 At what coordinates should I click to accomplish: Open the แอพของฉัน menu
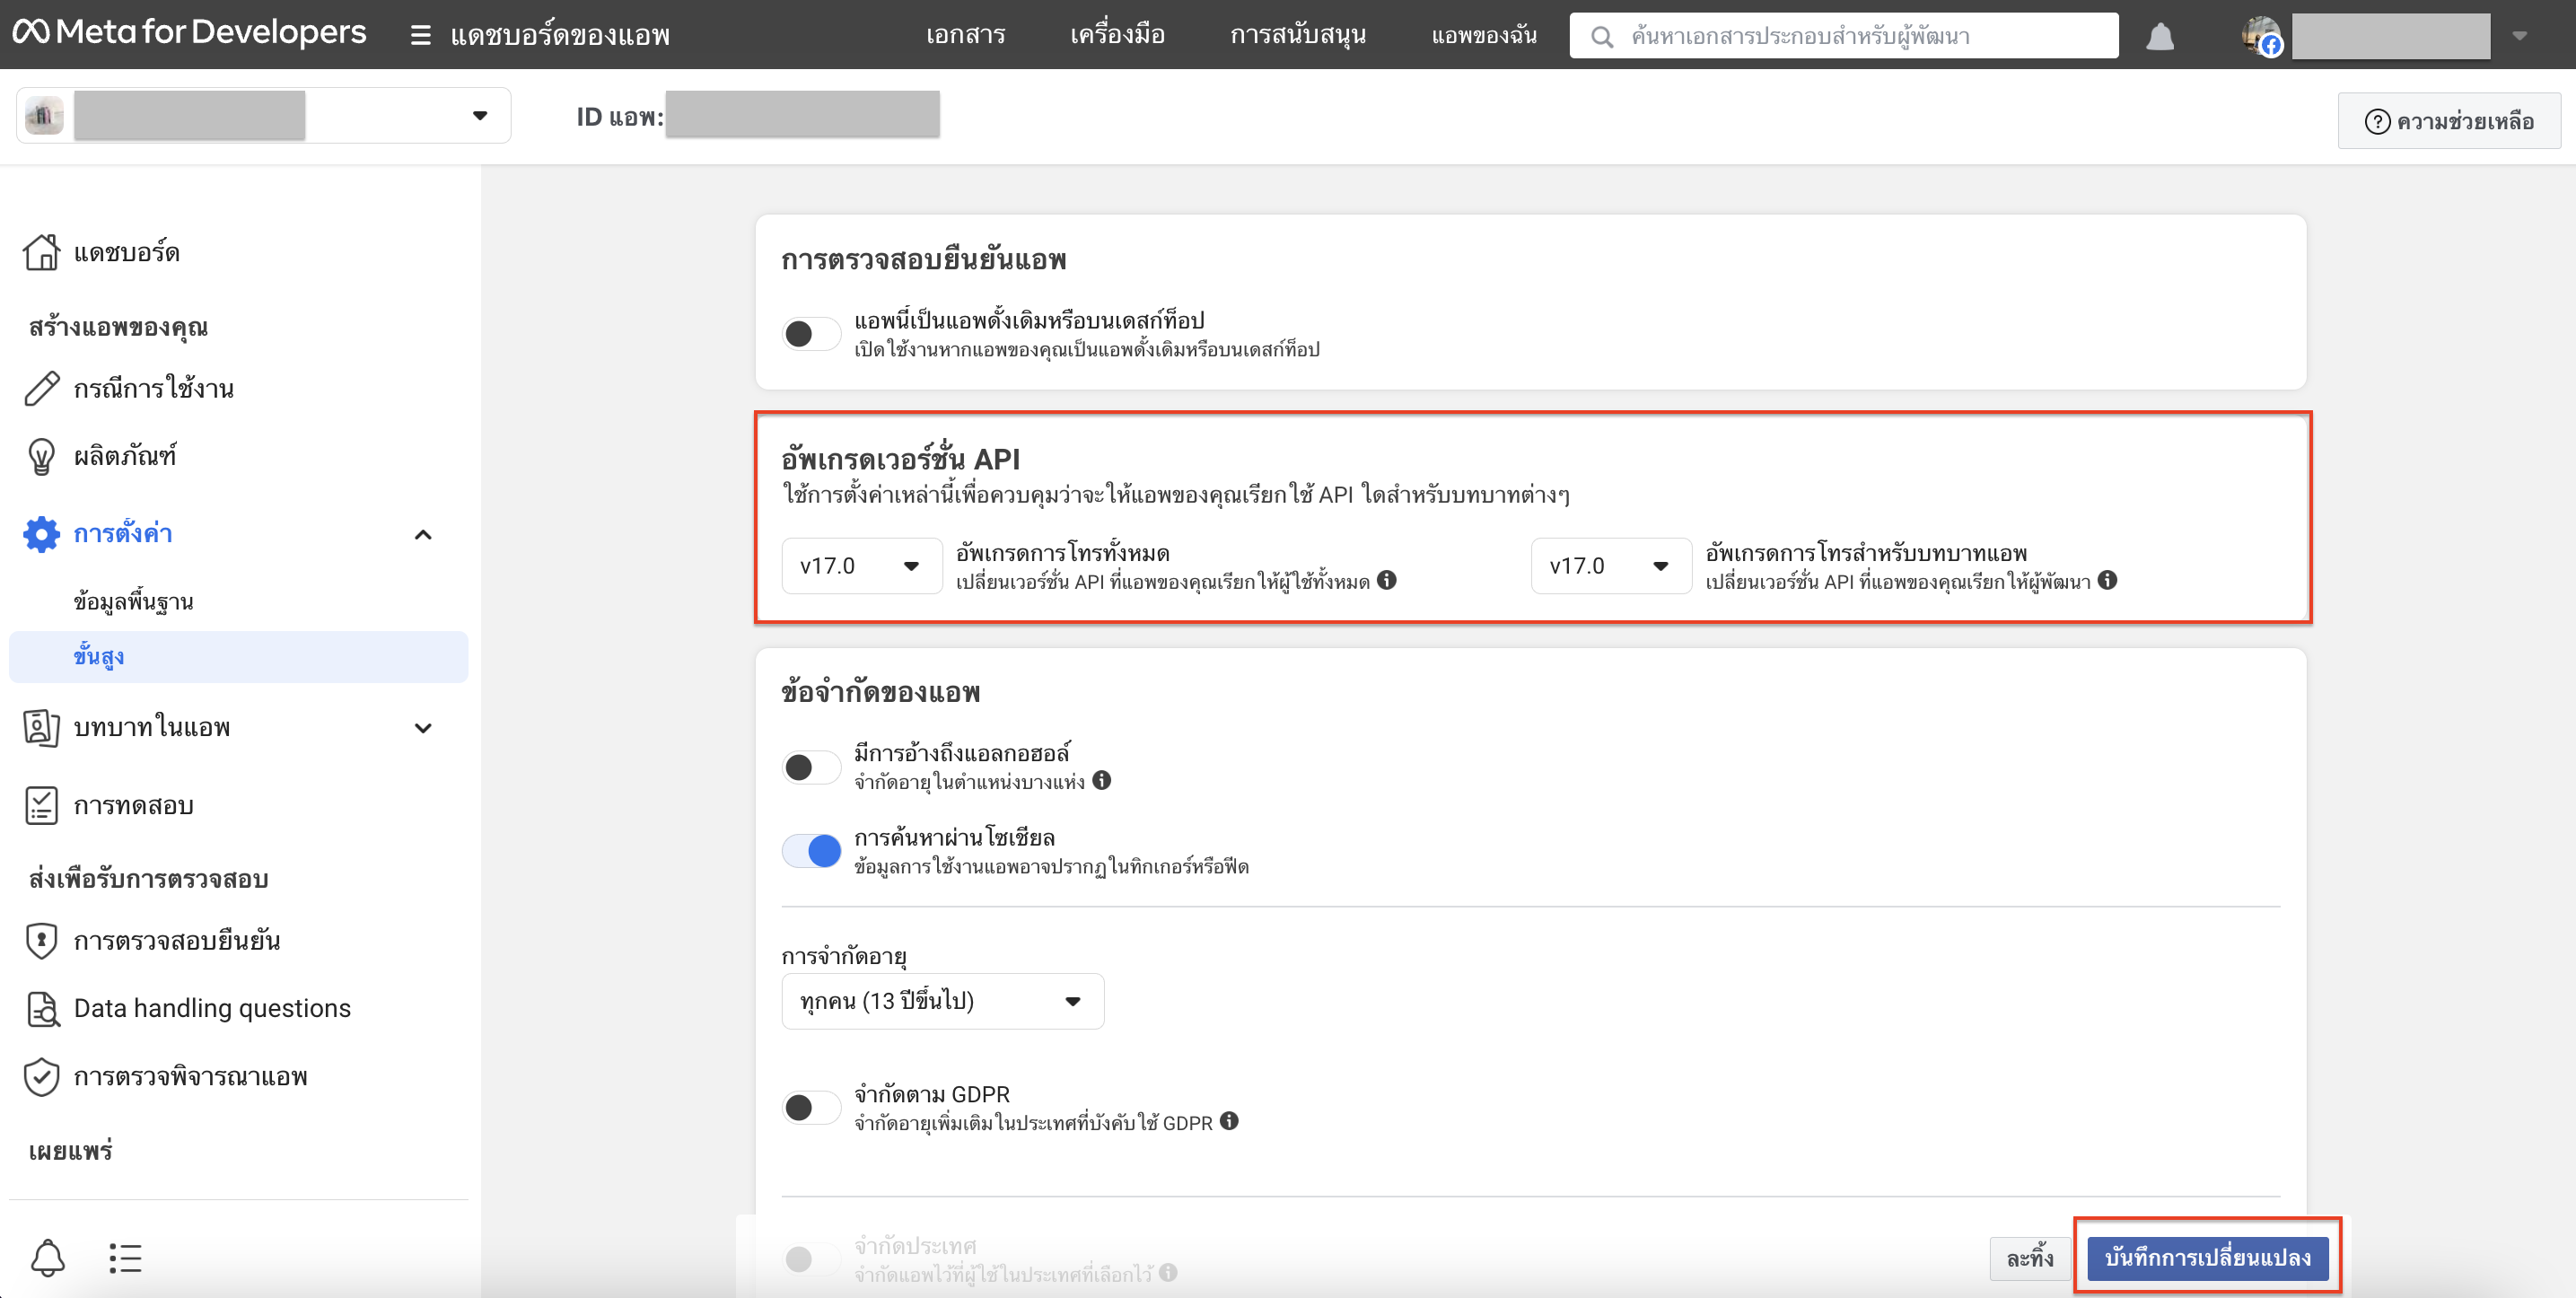point(1484,35)
